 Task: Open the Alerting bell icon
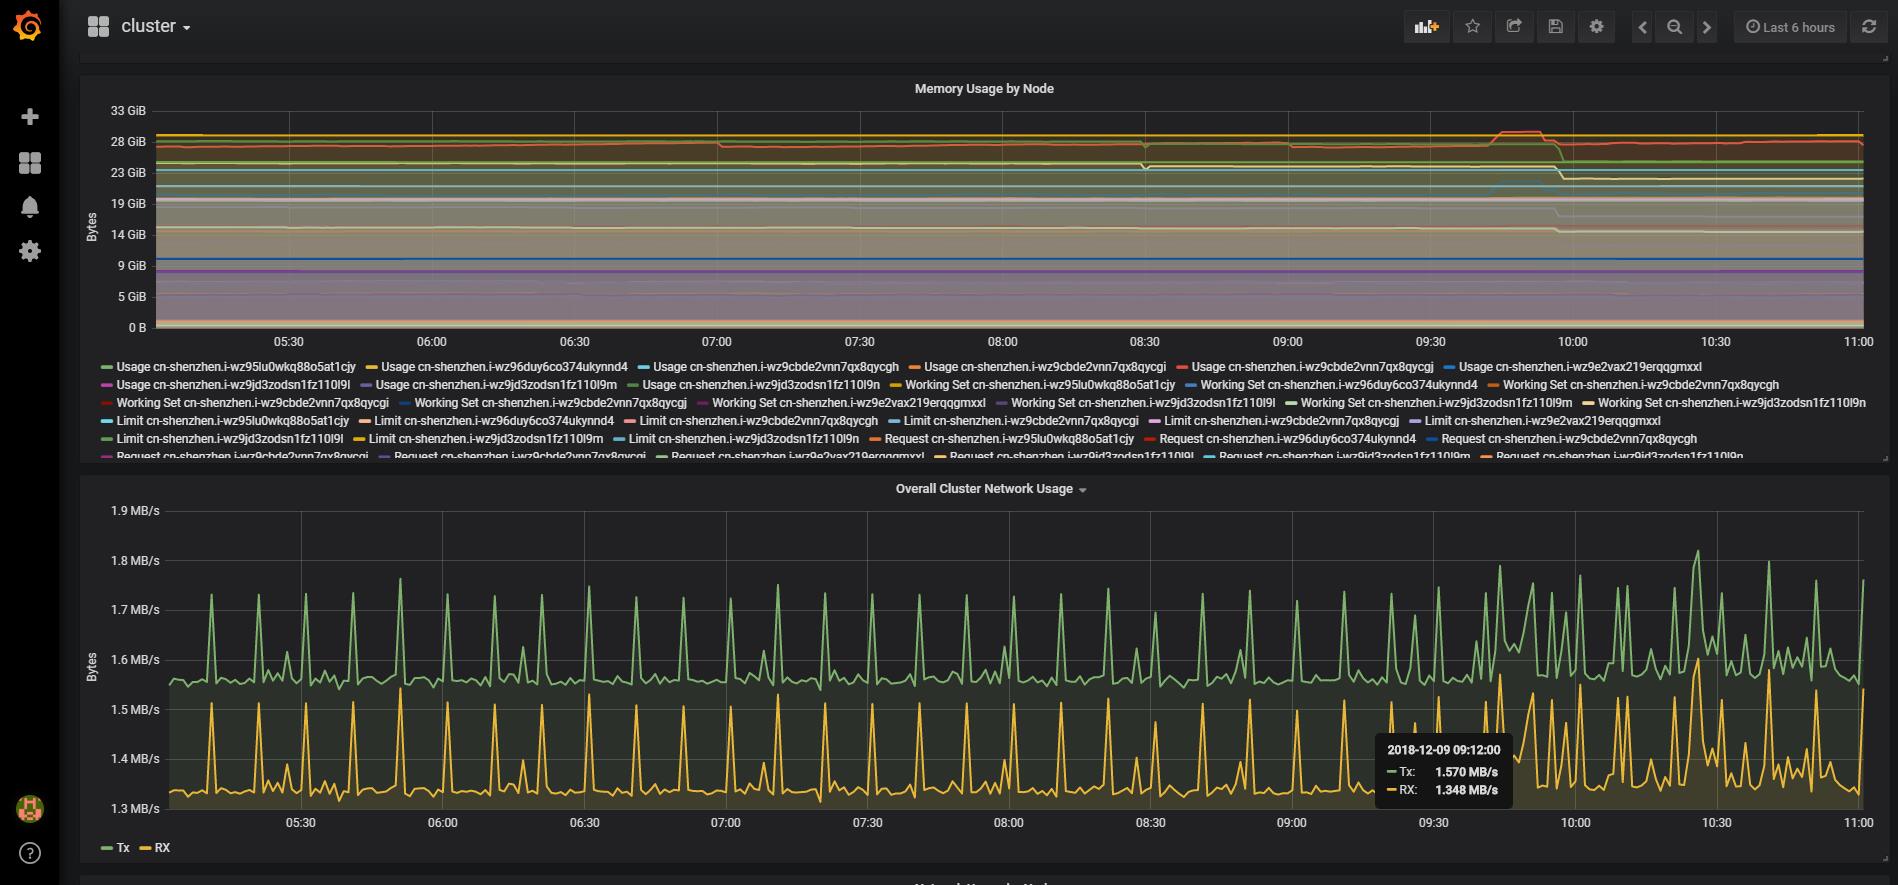click(x=30, y=207)
